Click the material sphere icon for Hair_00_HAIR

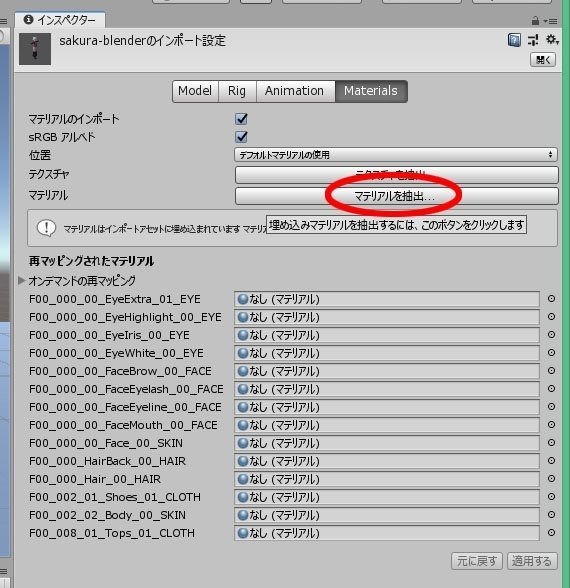243,479
